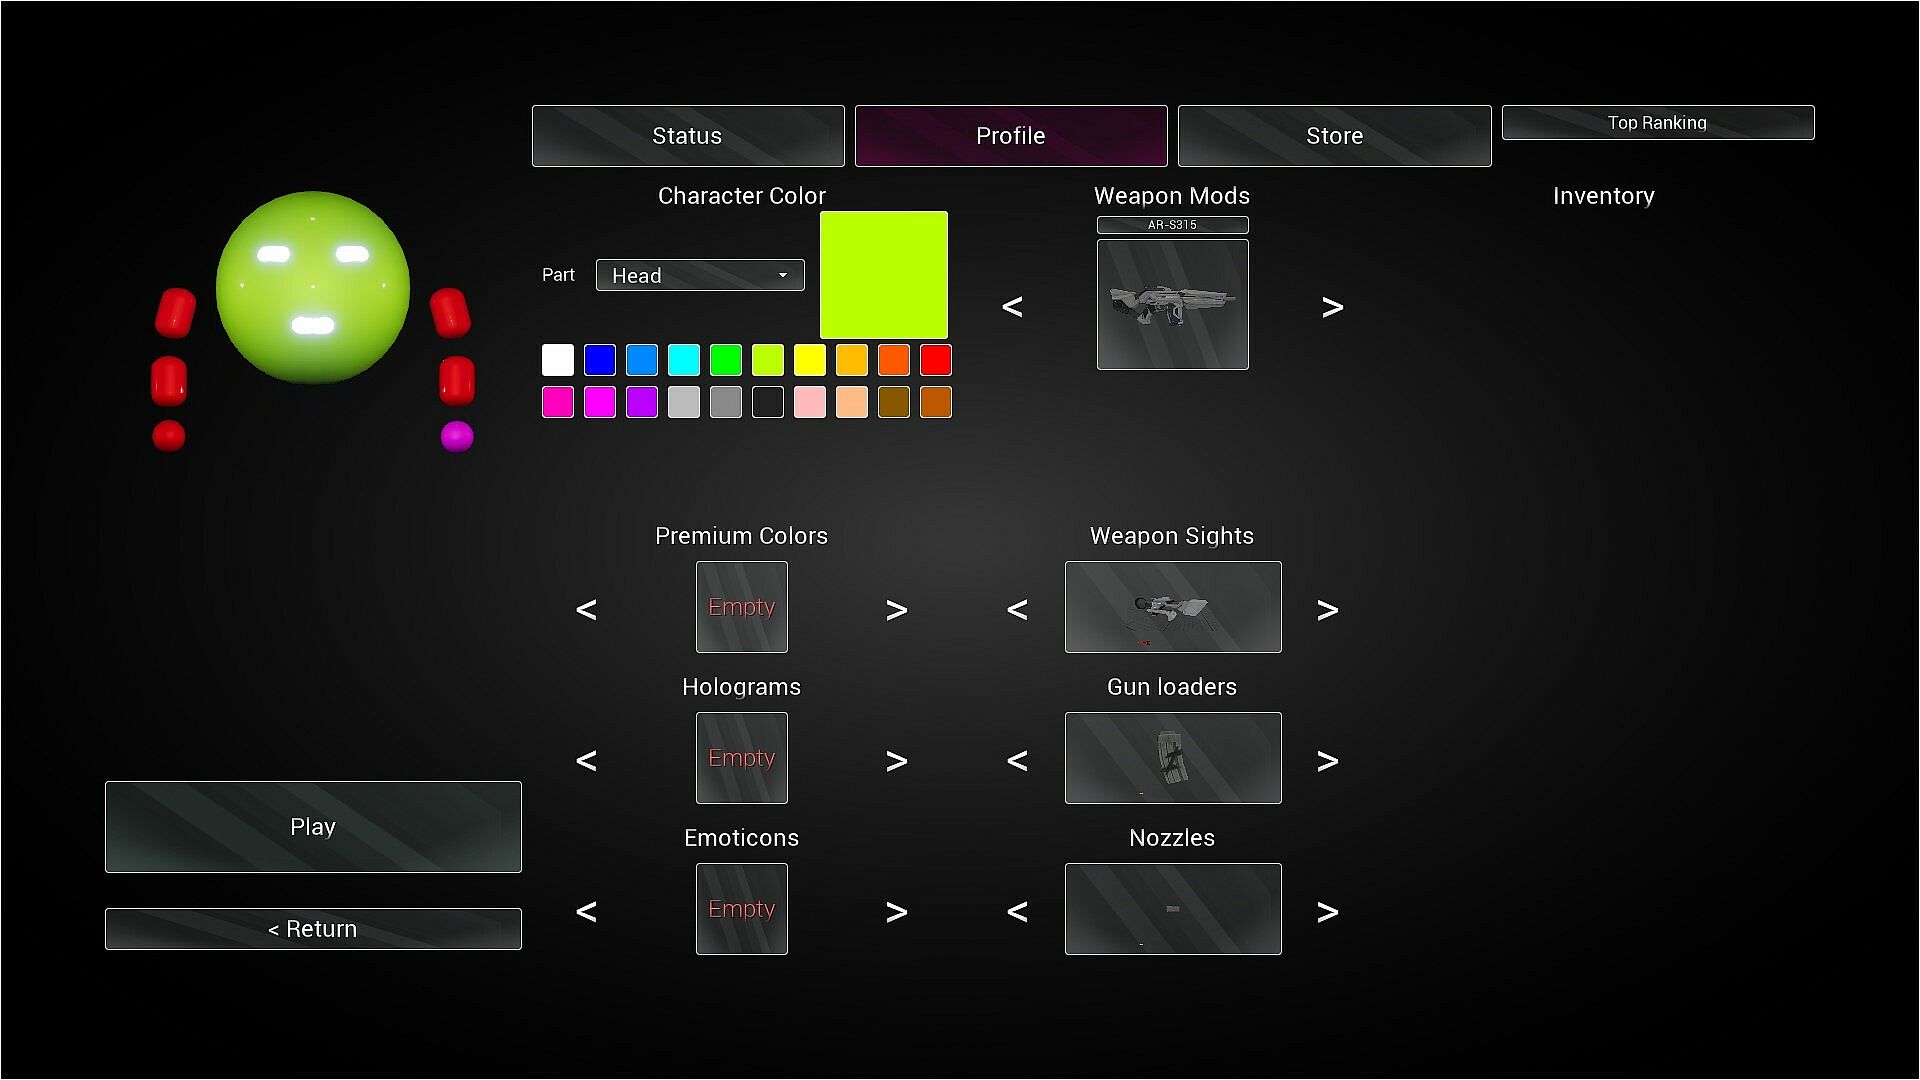Select the Profile tab
This screenshot has height=1080, width=1920.
(x=1011, y=136)
